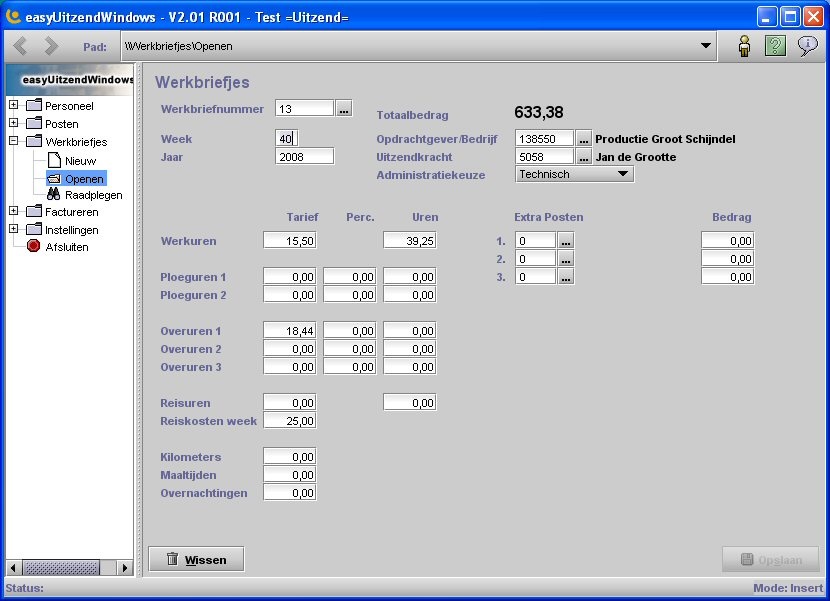This screenshot has height=601, width=830.
Task: Open lookup for Extra Posten 2
Action: (566, 258)
